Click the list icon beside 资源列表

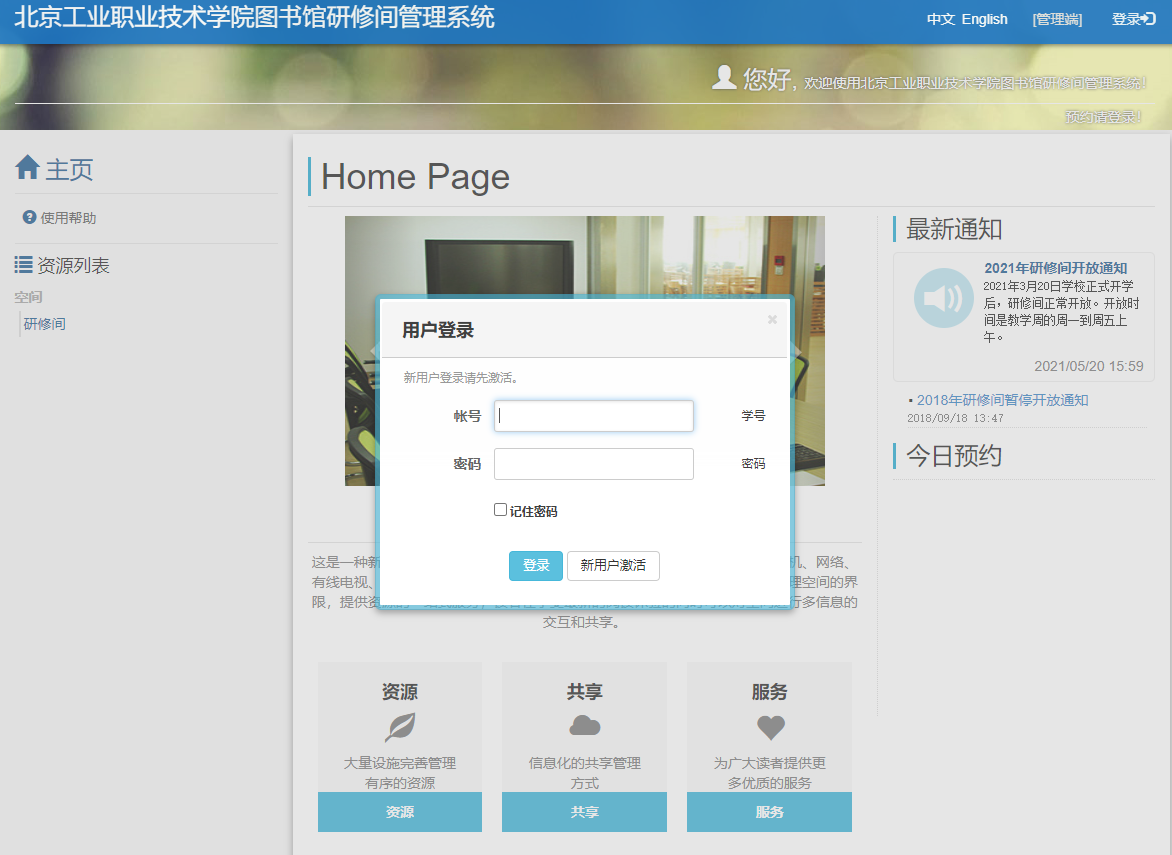coord(23,265)
